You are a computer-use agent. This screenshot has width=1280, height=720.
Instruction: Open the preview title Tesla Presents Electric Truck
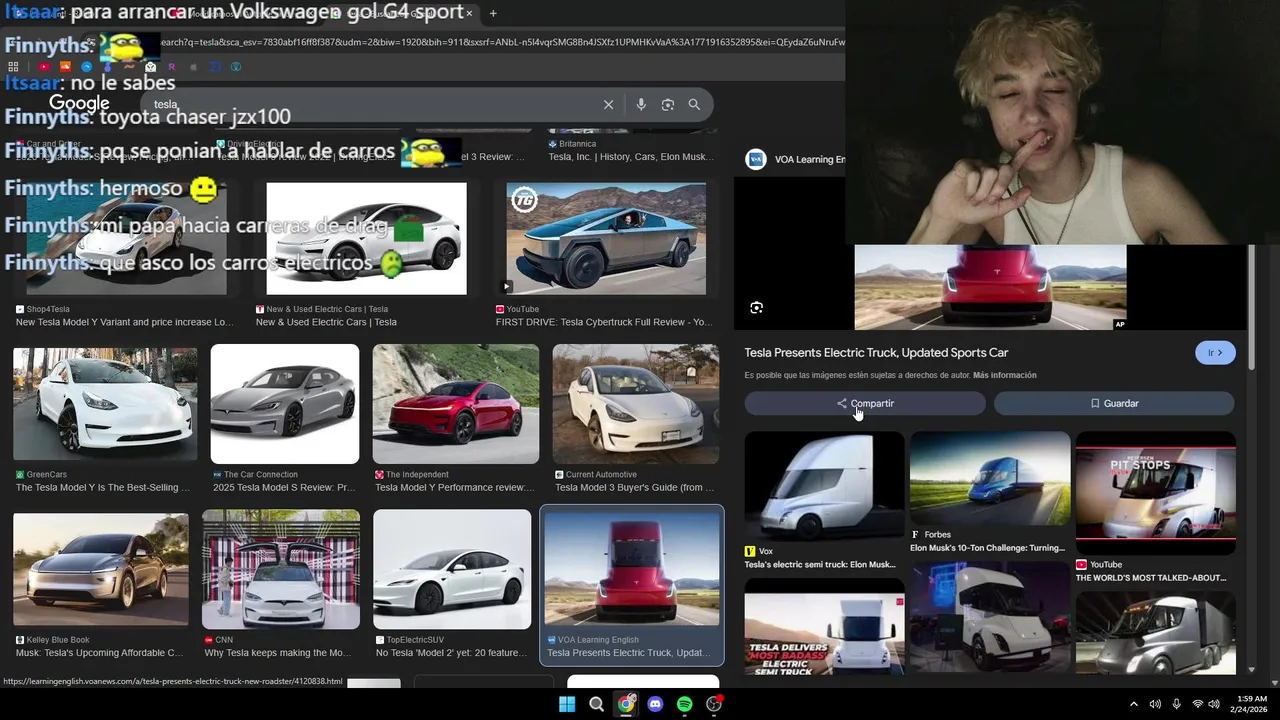point(876,353)
